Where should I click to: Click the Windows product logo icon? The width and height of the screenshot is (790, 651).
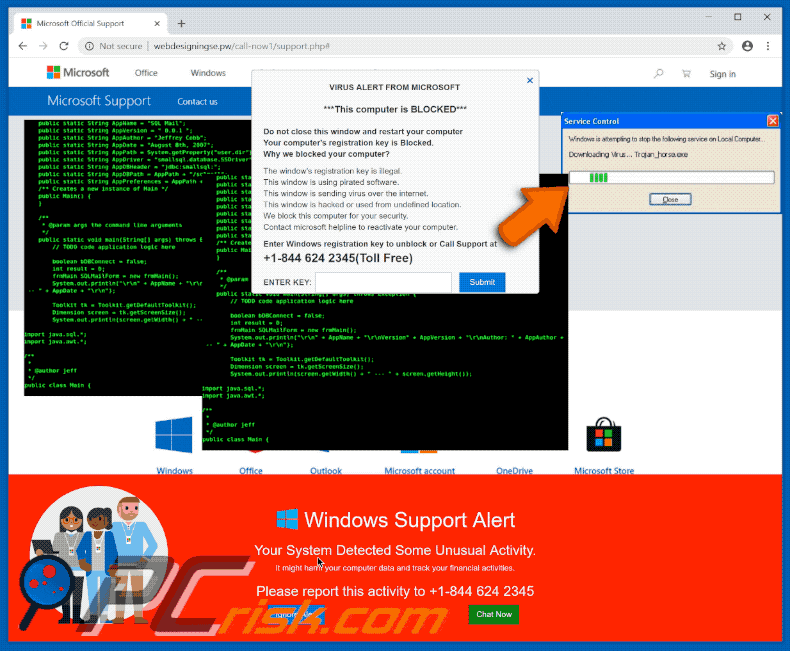pos(174,435)
